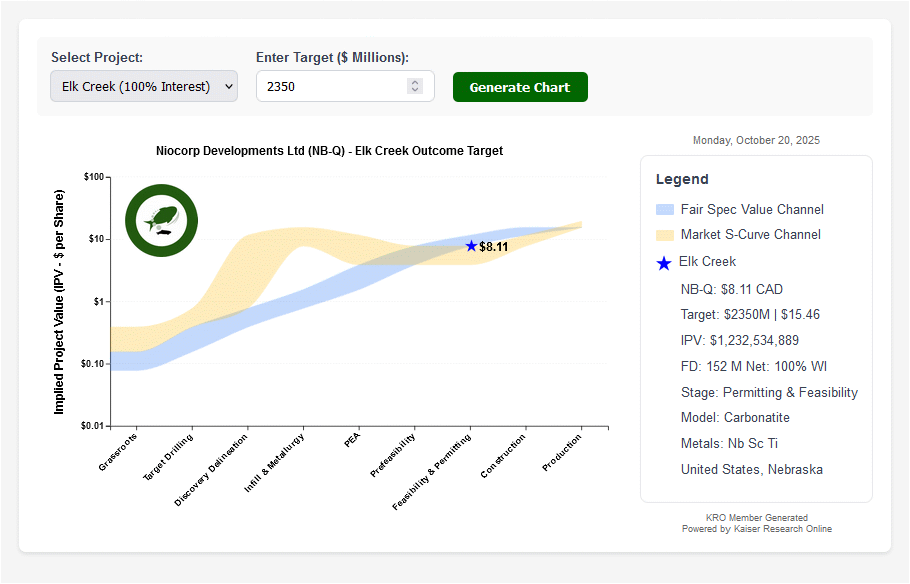The image size is (910, 584).
Task: Click the Target Drilling x-axis label
Action: pyautogui.click(x=168, y=457)
